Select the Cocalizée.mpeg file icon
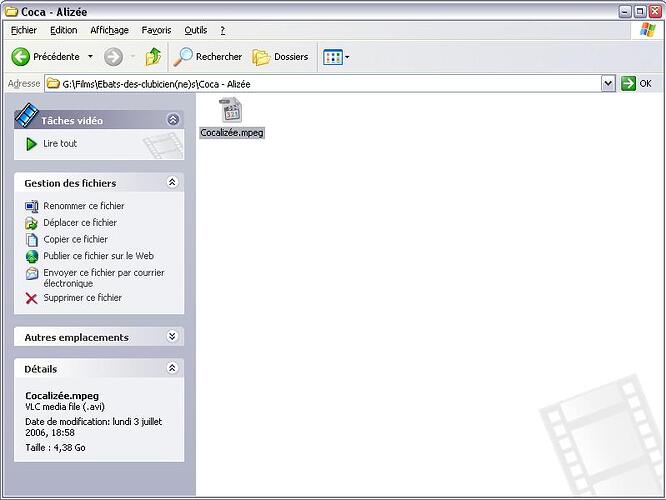 coord(231,110)
